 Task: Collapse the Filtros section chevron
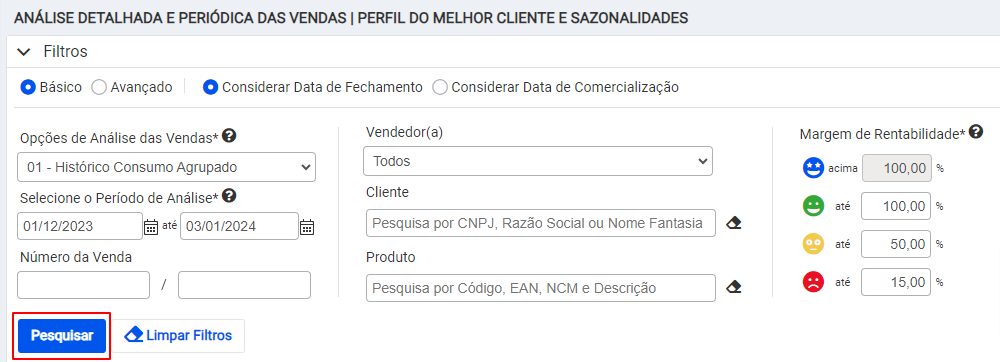(24, 52)
